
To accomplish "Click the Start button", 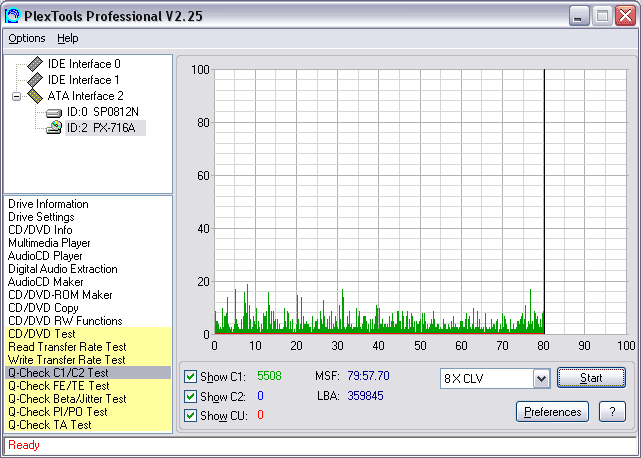I will [x=591, y=378].
